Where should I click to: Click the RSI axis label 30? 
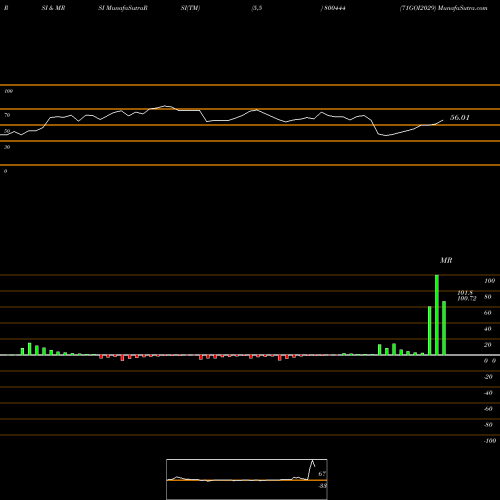point(7,147)
